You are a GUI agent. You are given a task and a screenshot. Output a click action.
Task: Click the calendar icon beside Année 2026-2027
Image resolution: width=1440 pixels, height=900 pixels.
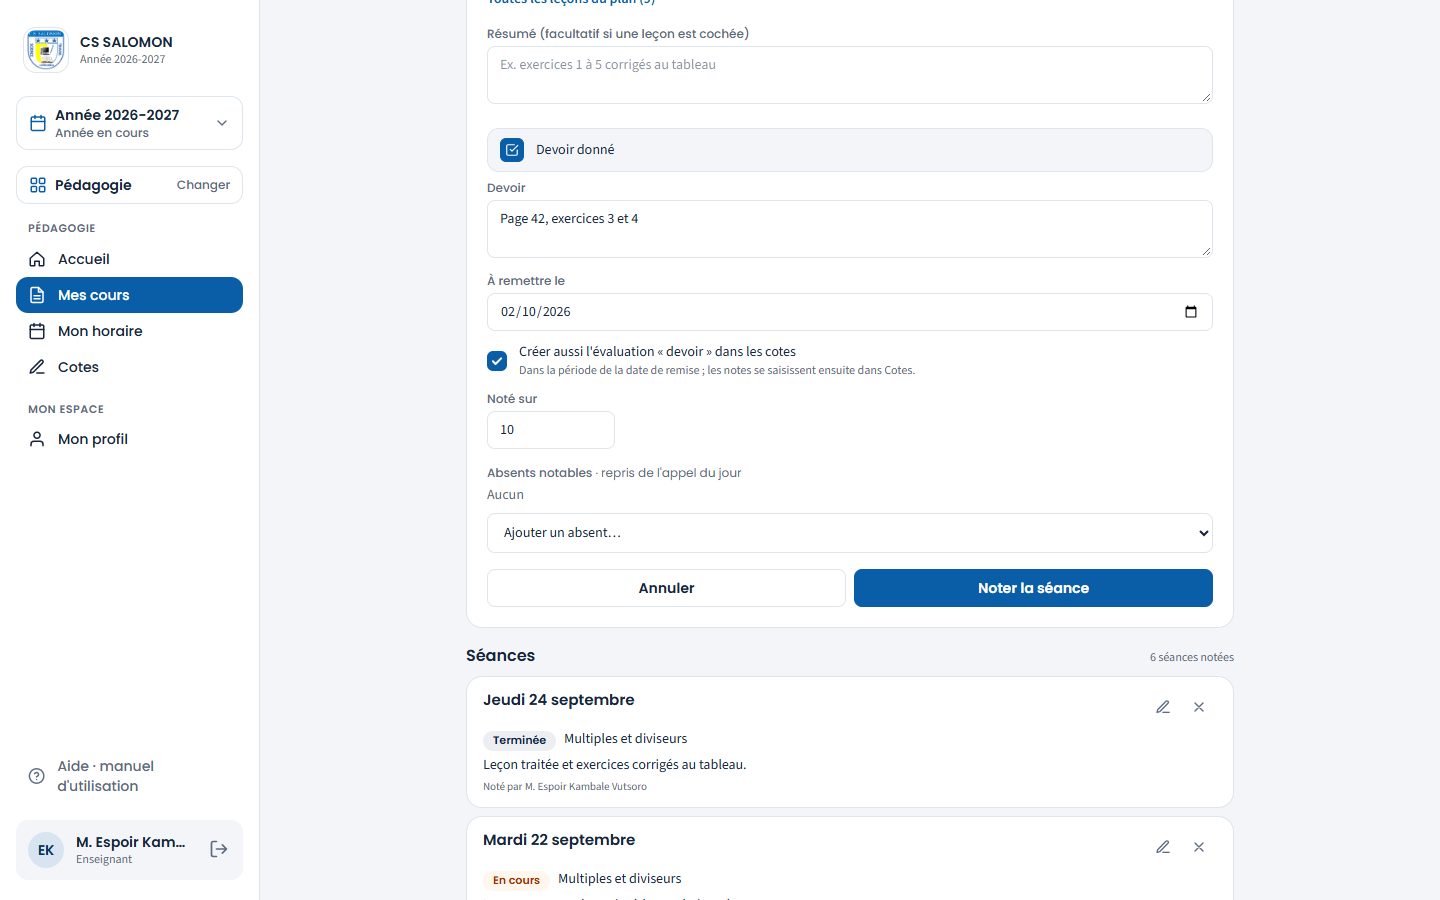pyautogui.click(x=38, y=123)
